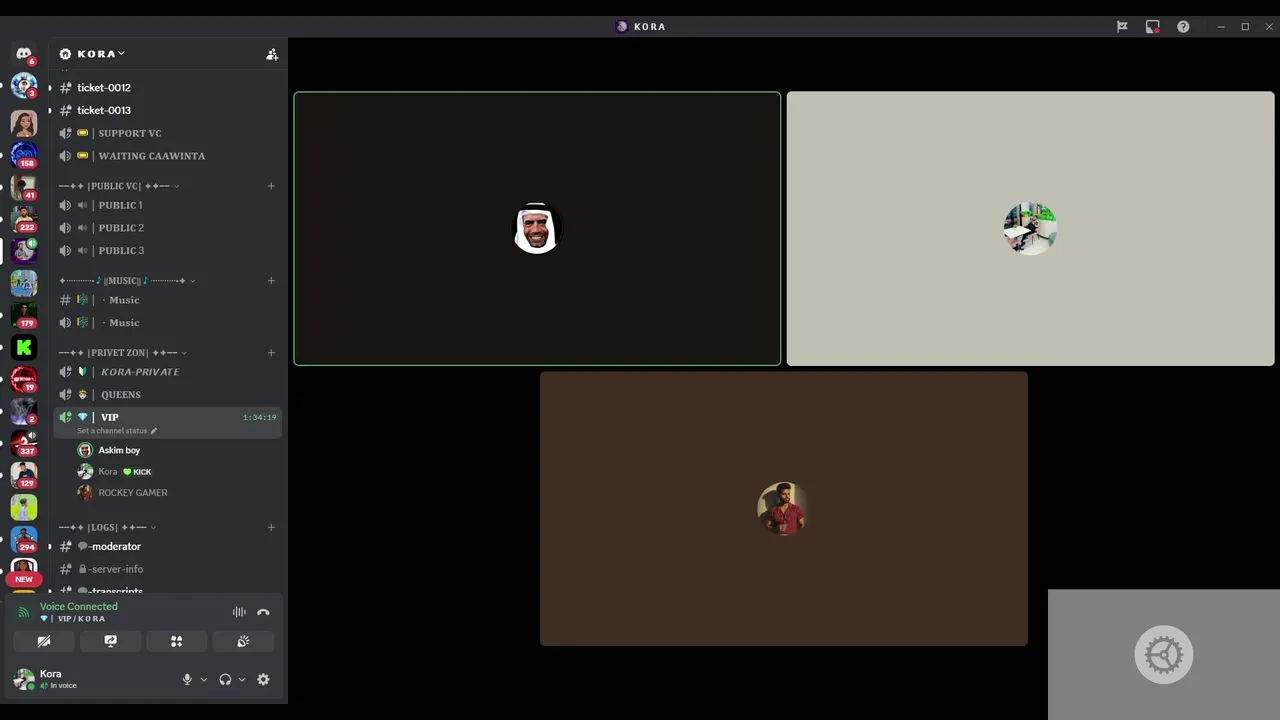This screenshot has height=720, width=1280.
Task: Toggle noise suppression waveform icon
Action: pos(239,612)
